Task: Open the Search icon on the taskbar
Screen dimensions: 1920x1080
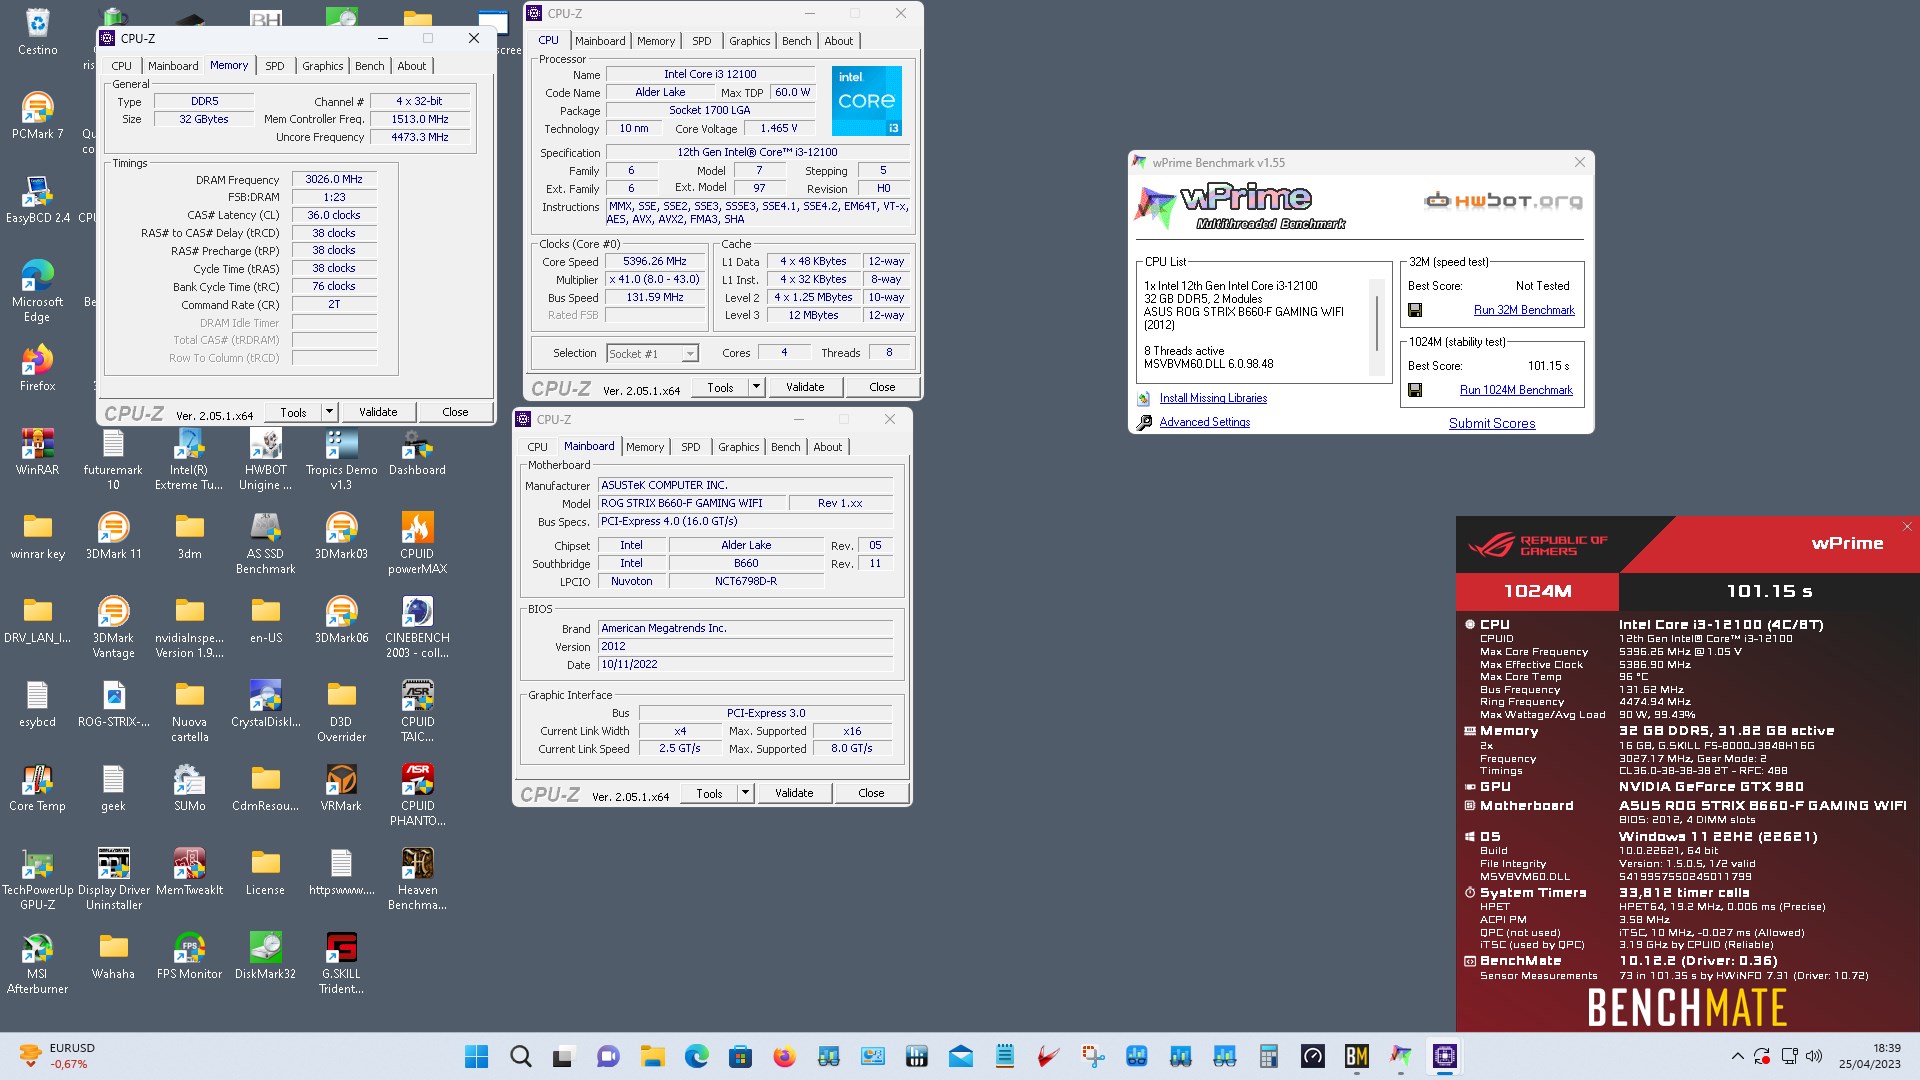Action: pos(521,1056)
